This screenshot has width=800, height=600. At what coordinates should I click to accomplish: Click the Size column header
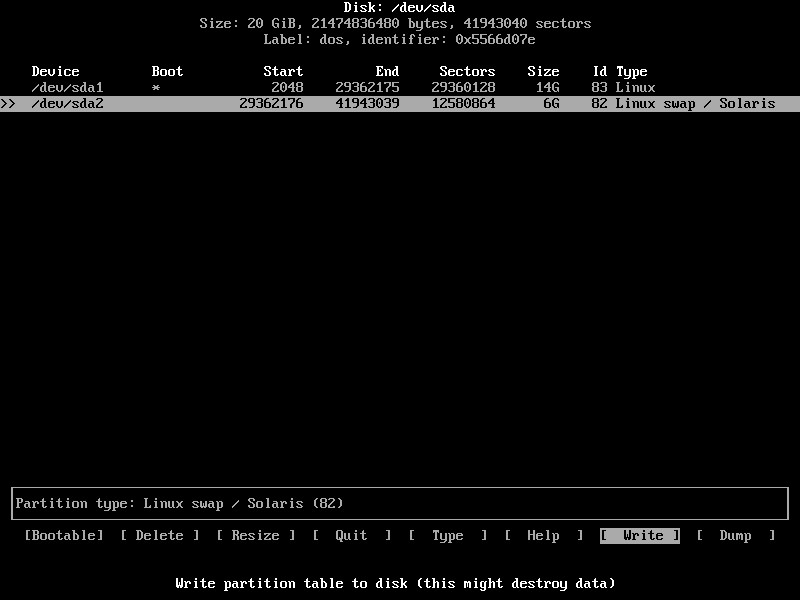[x=543, y=72]
